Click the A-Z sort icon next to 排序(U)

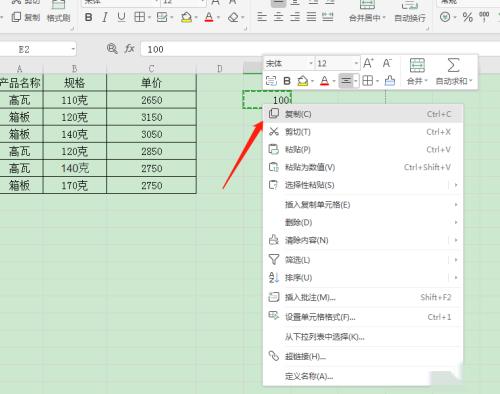(274, 277)
